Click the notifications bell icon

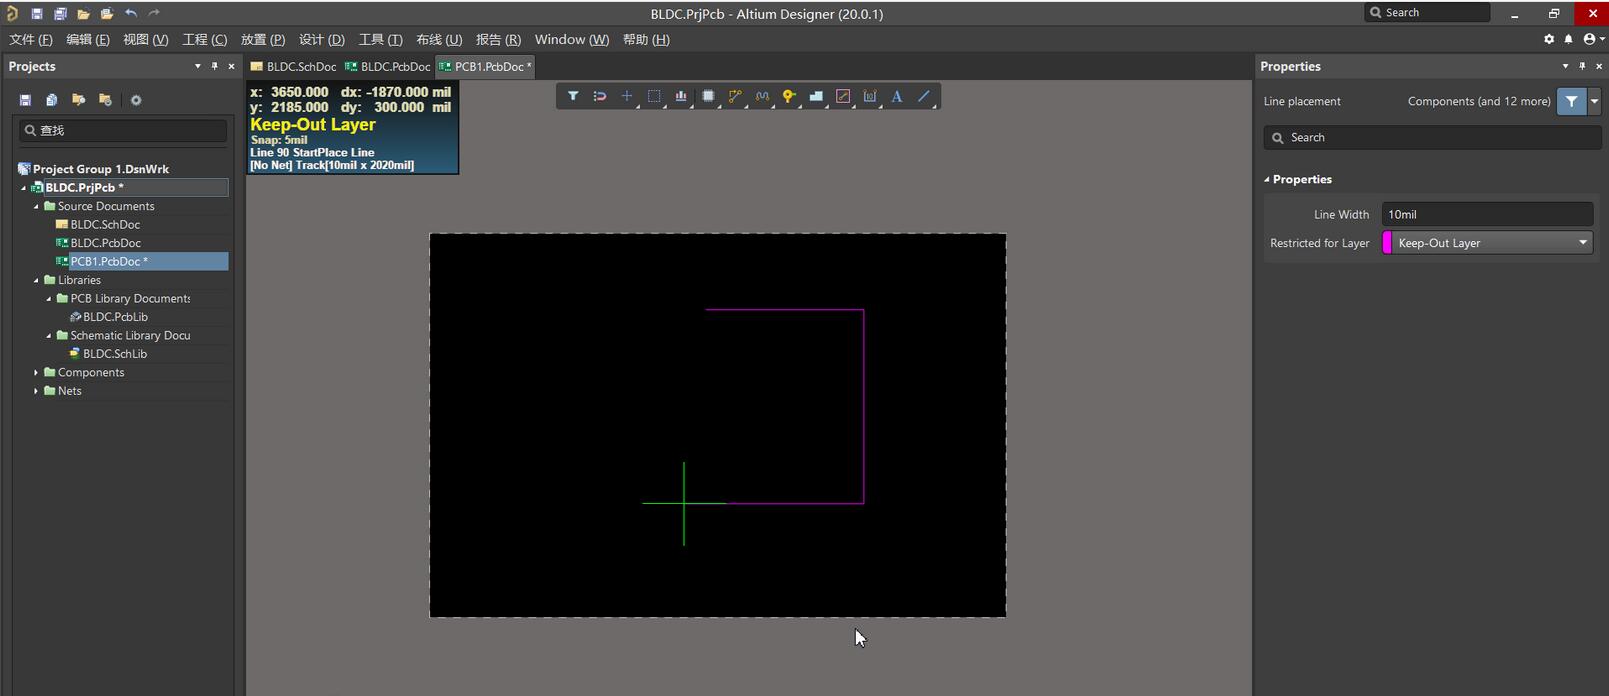click(x=1568, y=39)
